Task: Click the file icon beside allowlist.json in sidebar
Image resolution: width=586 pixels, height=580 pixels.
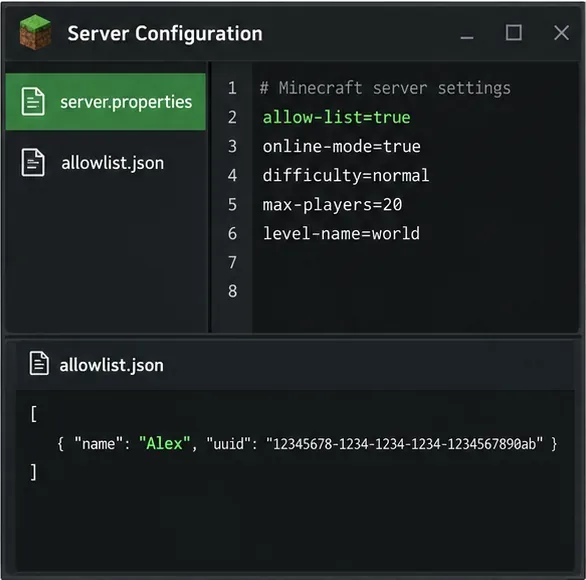Action: (33, 163)
